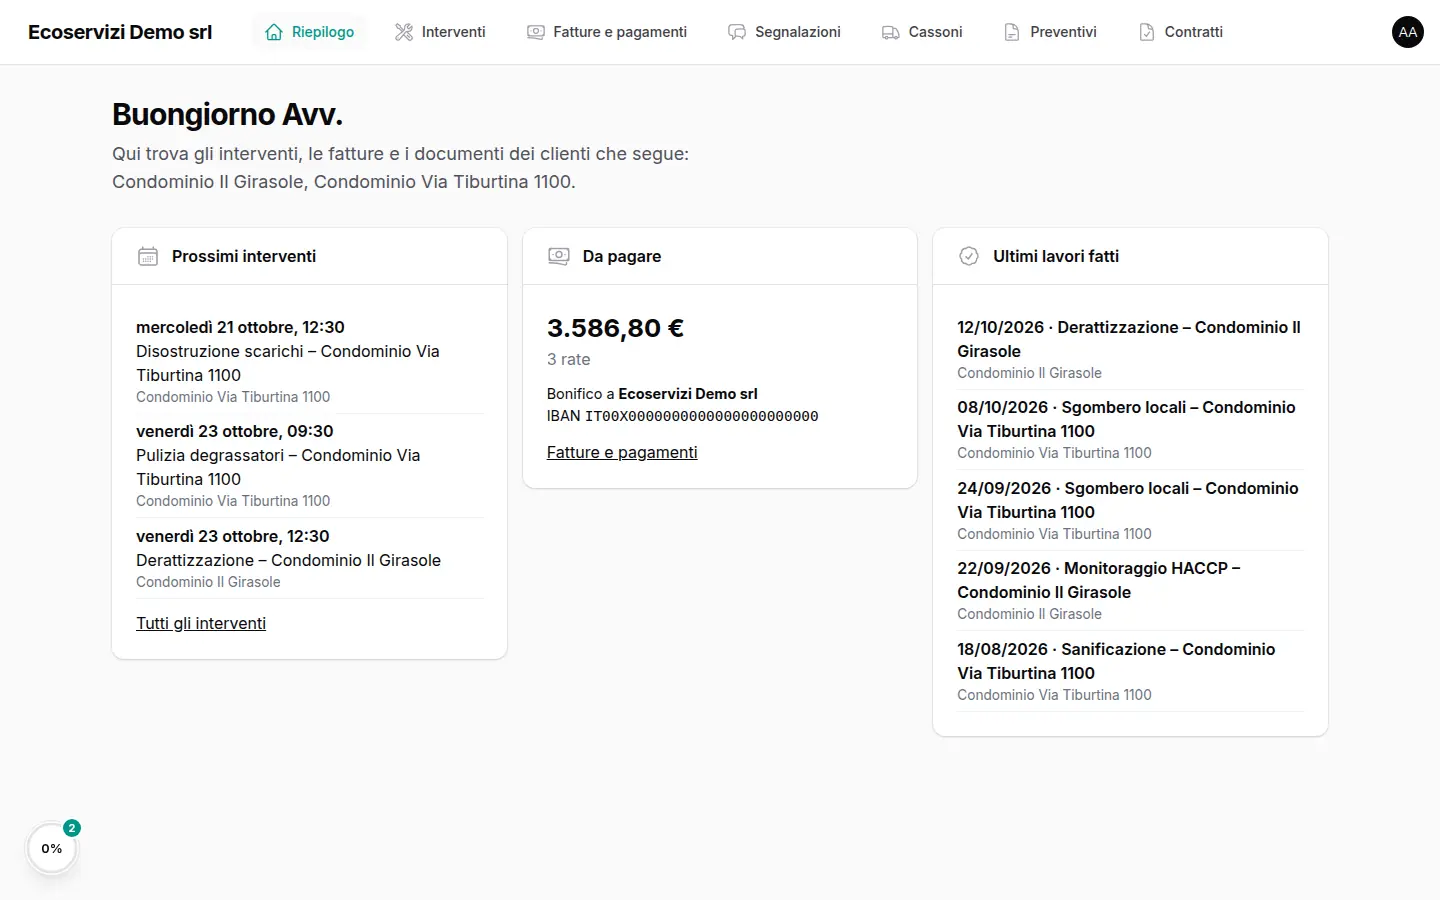This screenshot has width=1440, height=900.
Task: Click the 12/10/2026 Derattizzazione entry
Action: [1130, 349]
